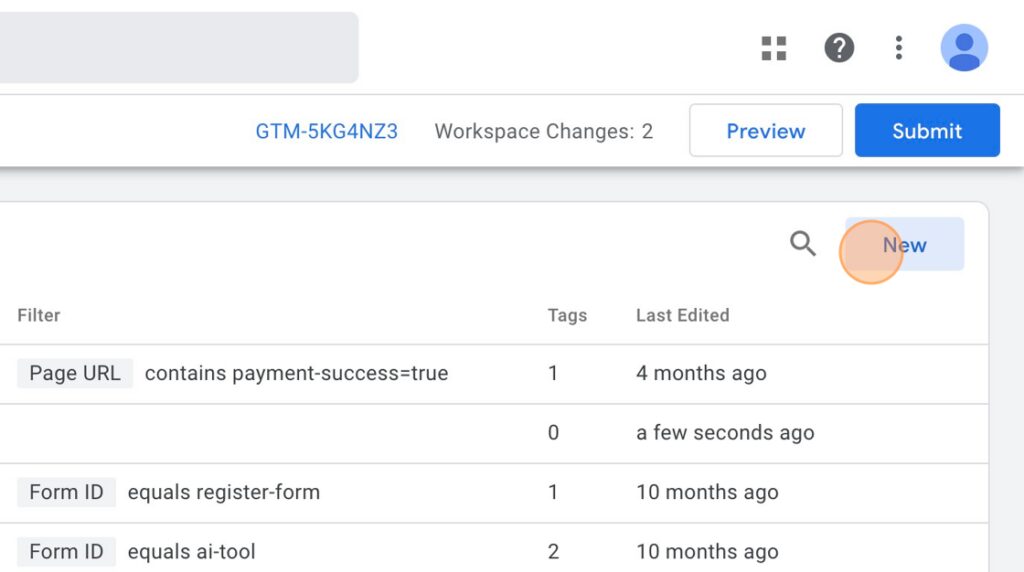The width and height of the screenshot is (1024, 572).
Task: Sort by the Tags column header
Action: pyautogui.click(x=568, y=315)
